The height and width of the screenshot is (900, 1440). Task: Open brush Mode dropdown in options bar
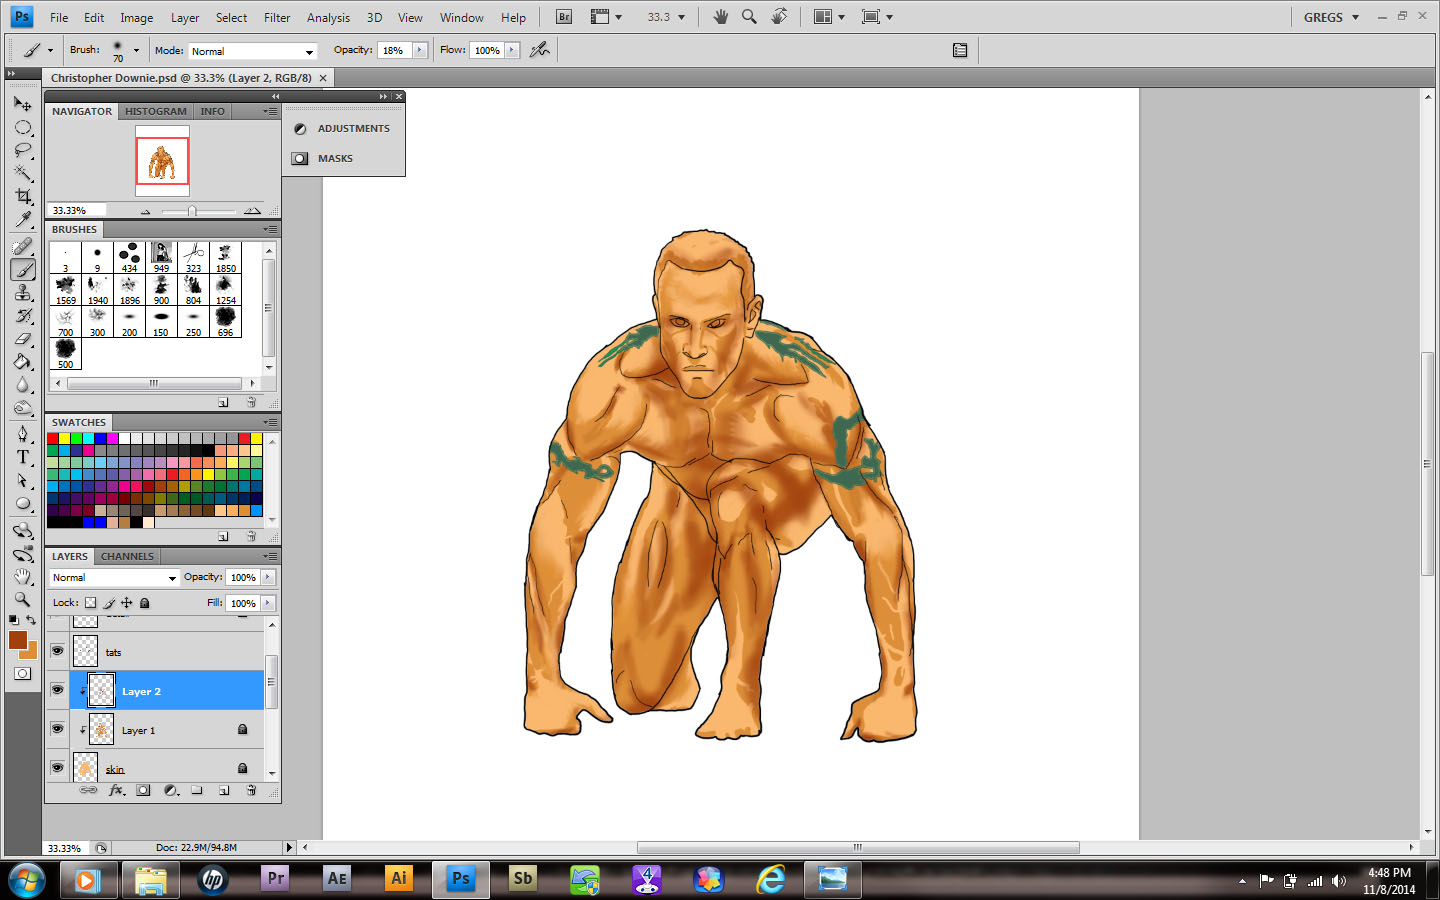[x=253, y=51]
